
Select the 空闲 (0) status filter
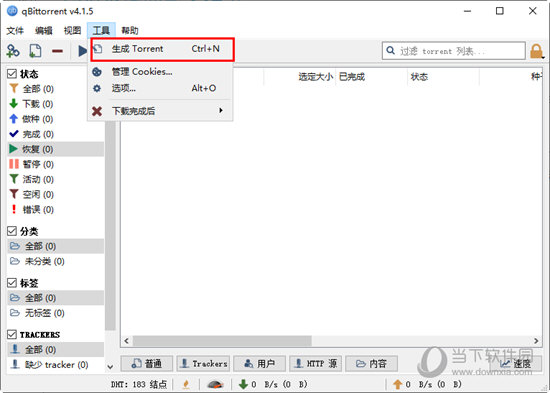[55, 194]
